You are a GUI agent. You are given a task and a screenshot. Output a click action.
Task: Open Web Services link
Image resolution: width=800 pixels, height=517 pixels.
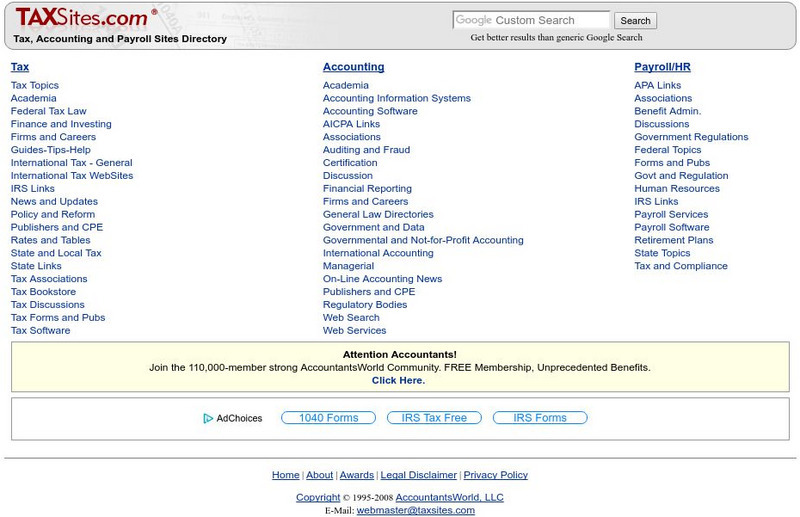click(x=355, y=331)
